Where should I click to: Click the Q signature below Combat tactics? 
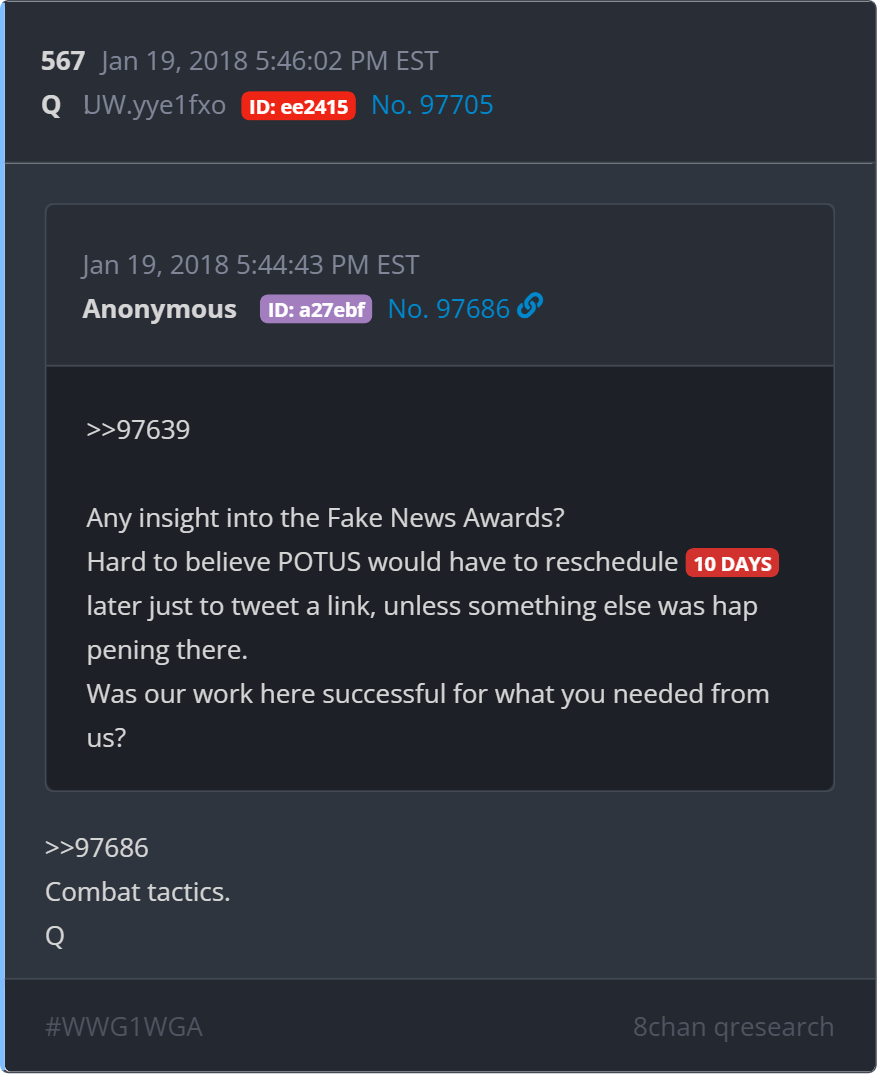[55, 936]
